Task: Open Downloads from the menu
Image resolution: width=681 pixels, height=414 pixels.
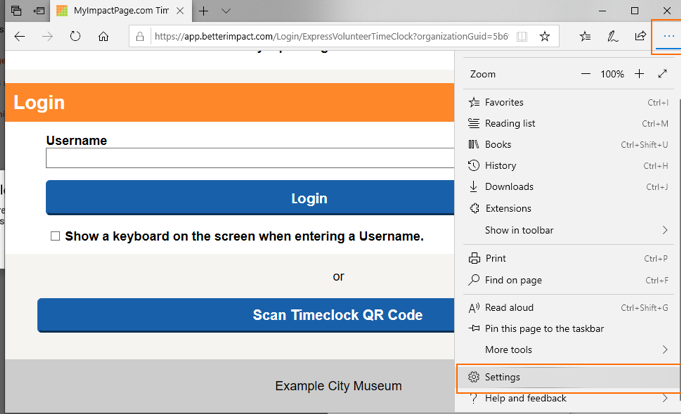Action: click(x=508, y=187)
